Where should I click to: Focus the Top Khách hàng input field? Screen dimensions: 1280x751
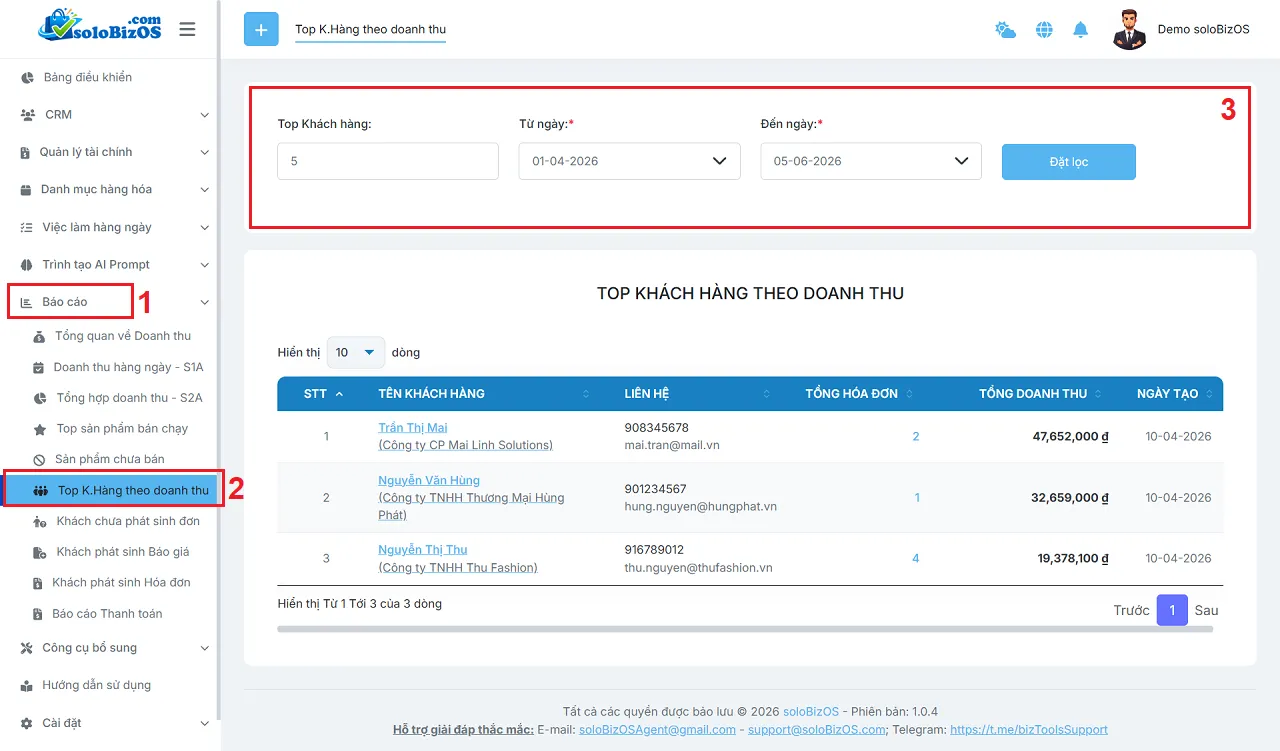pos(388,161)
